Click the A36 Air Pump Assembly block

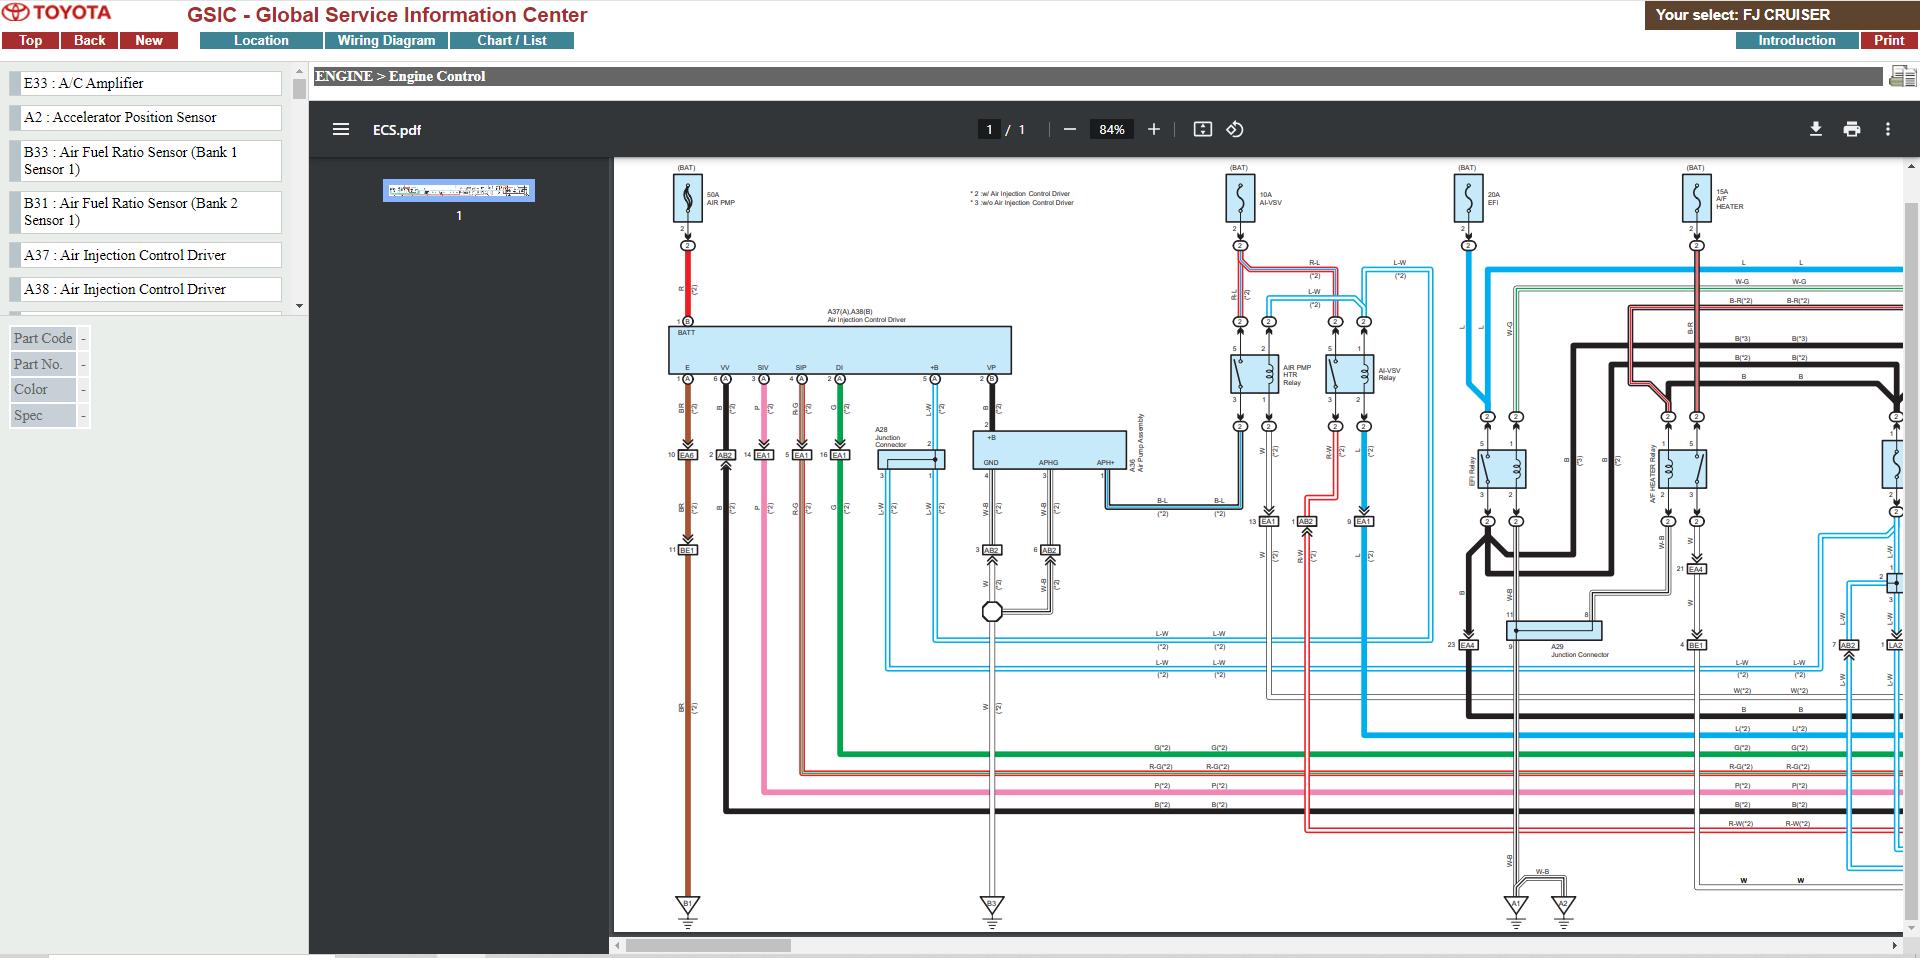coord(1049,450)
